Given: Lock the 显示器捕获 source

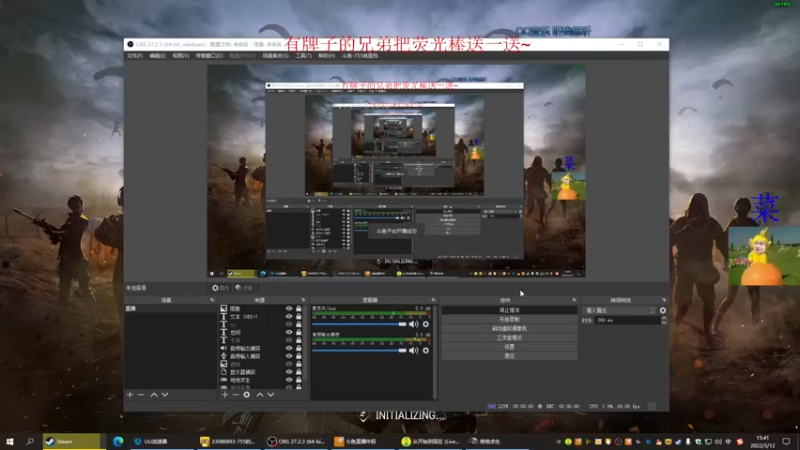Looking at the screenshot, I should pyautogui.click(x=299, y=372).
